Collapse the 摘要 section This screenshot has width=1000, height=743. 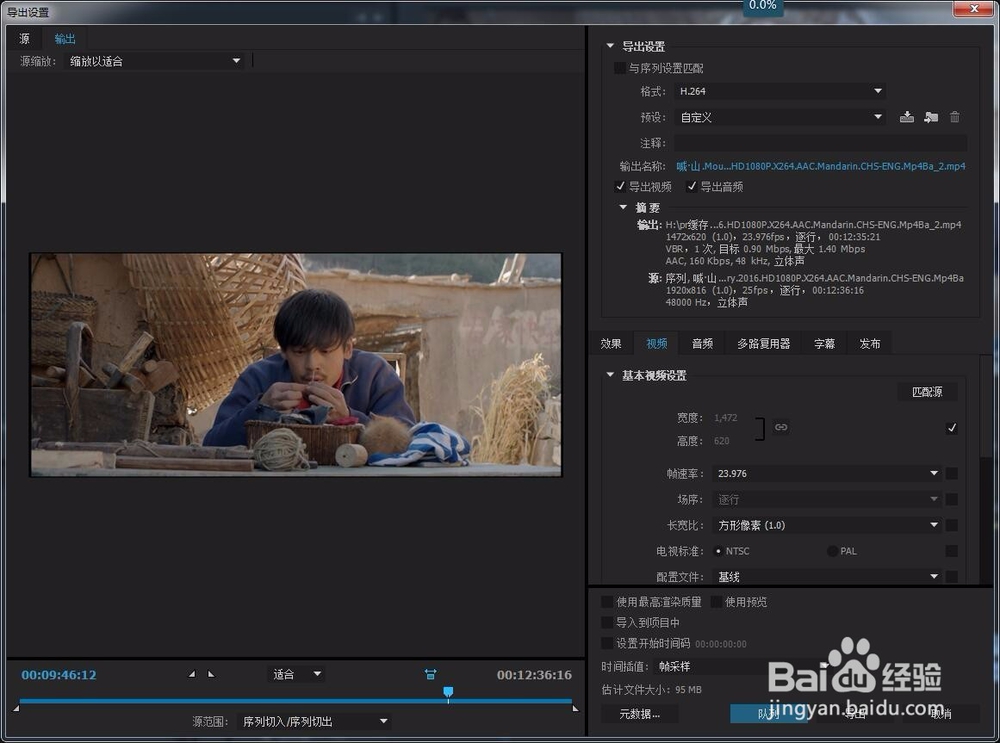click(623, 207)
